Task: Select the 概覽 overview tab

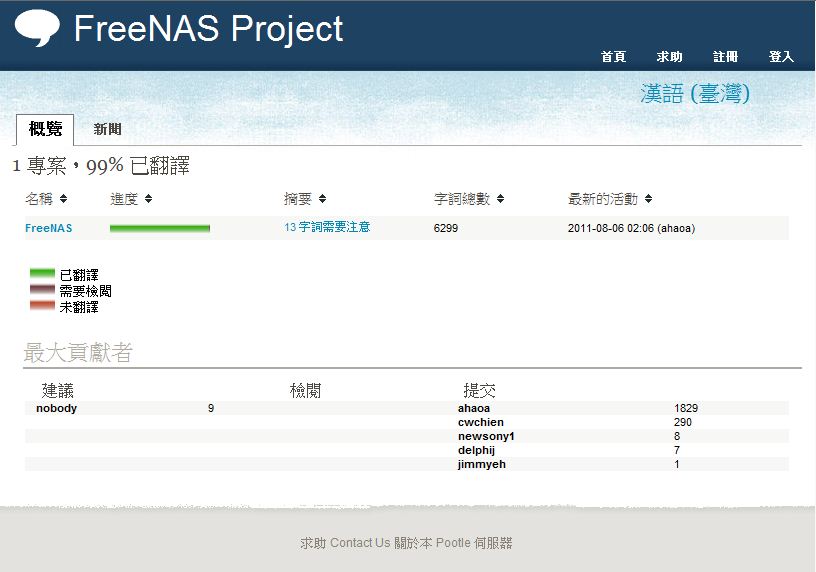Action: (45, 129)
